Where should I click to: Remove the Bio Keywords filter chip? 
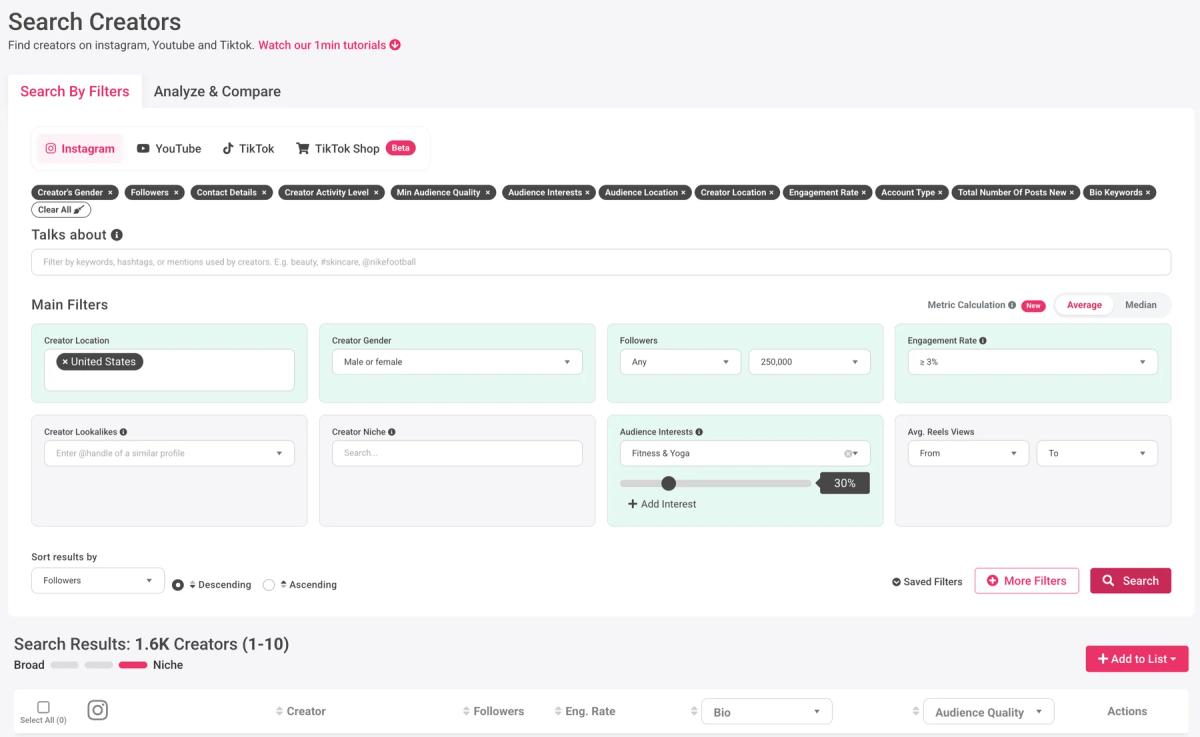pos(1148,193)
